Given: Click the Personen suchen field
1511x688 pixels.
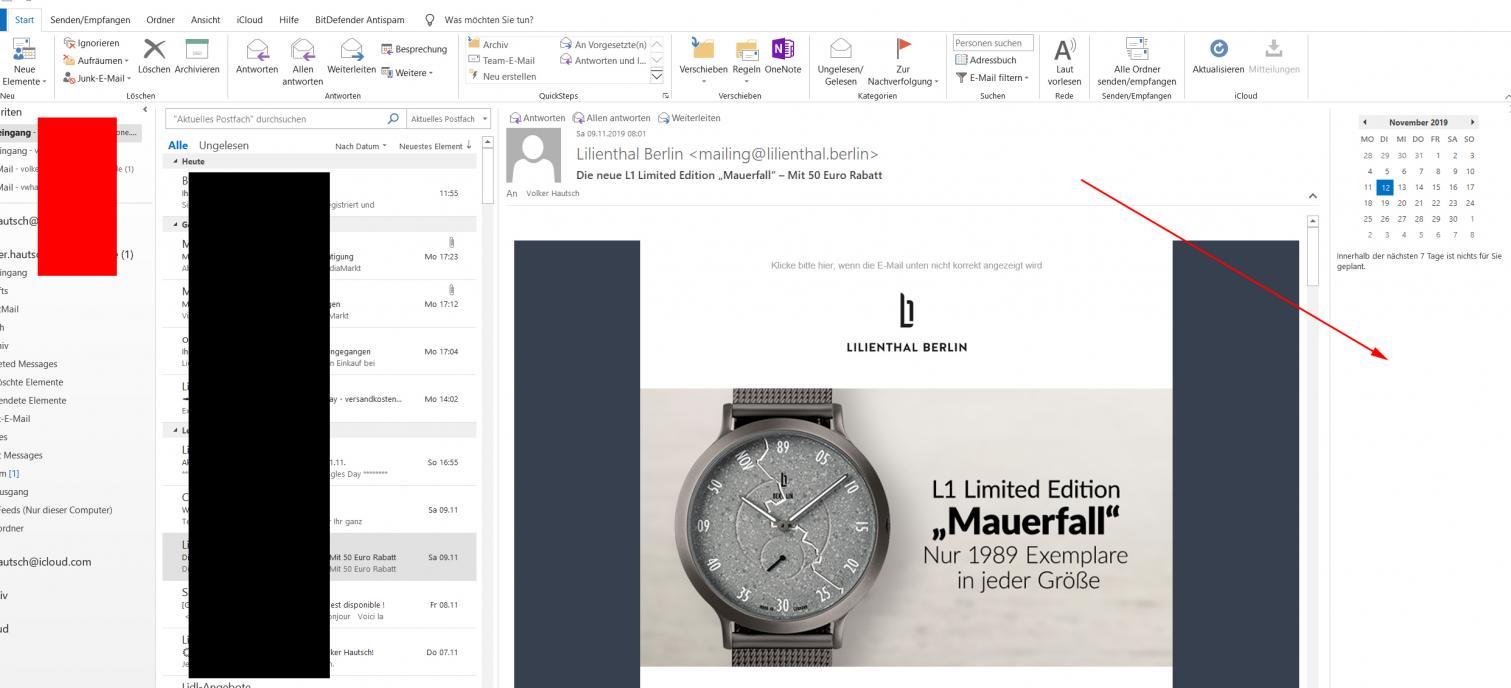Looking at the screenshot, I should coord(993,44).
